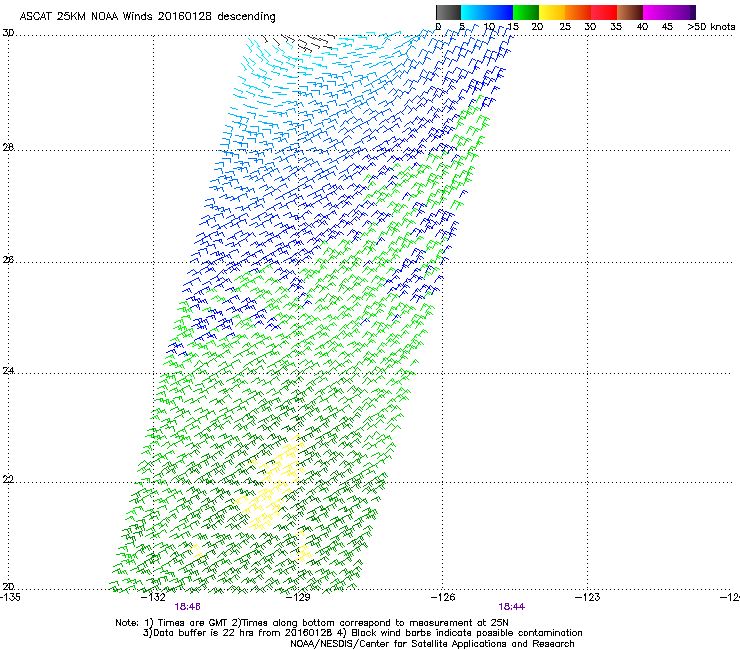Click the orange 25-30 knot legend segment

pyautogui.click(x=578, y=12)
